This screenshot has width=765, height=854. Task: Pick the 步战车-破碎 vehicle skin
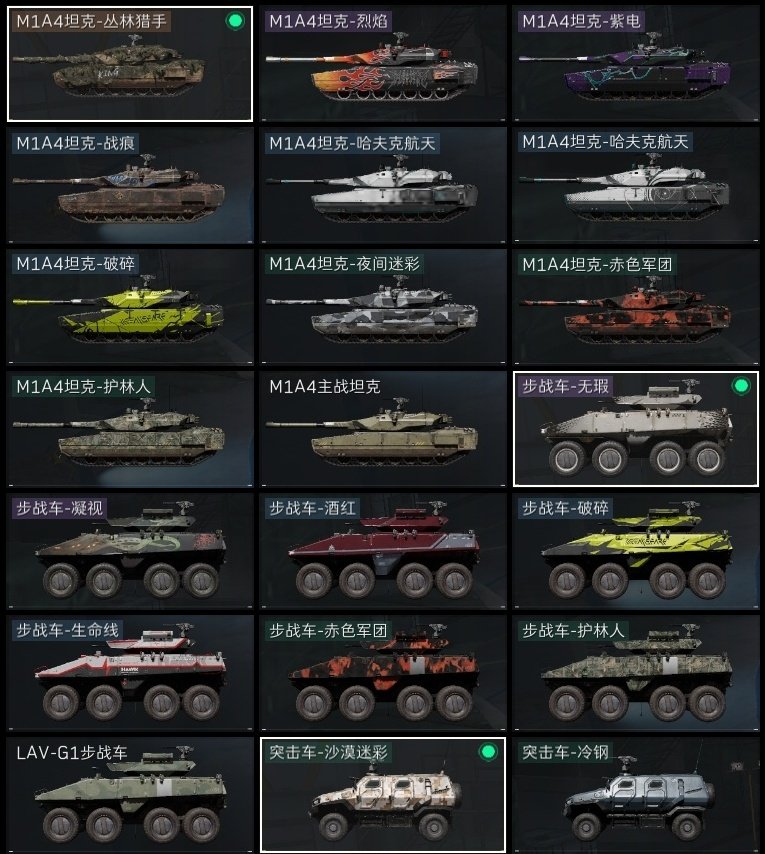pyautogui.click(x=636, y=551)
